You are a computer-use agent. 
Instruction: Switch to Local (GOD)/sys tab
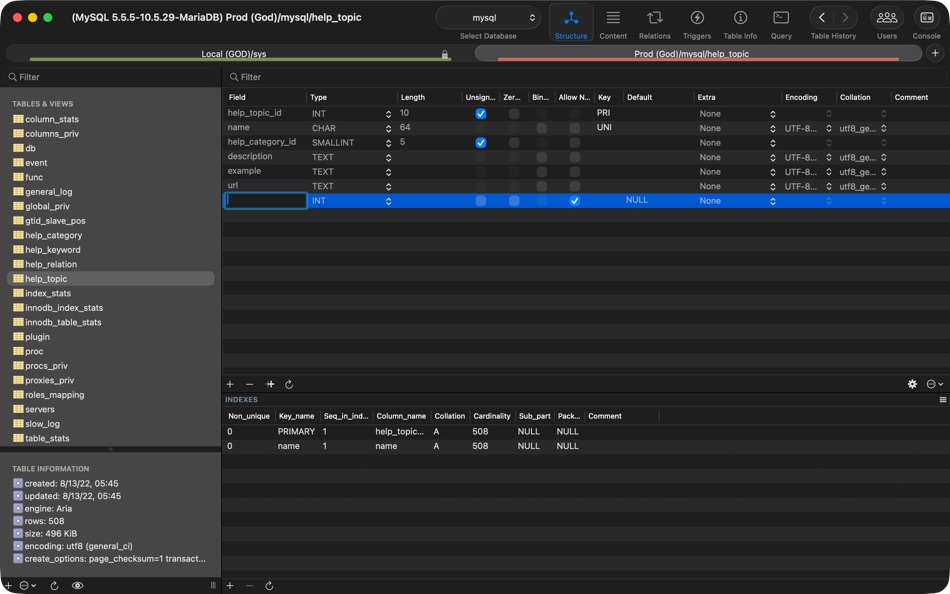click(234, 54)
